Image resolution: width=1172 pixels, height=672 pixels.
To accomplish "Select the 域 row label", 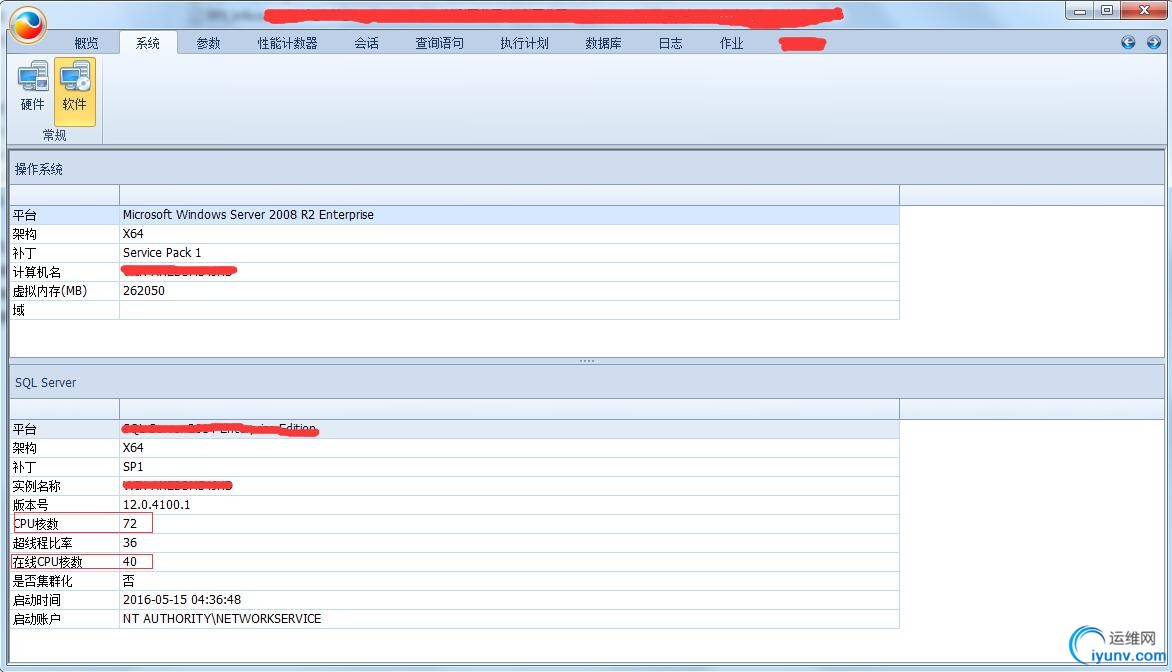I will [x=19, y=310].
